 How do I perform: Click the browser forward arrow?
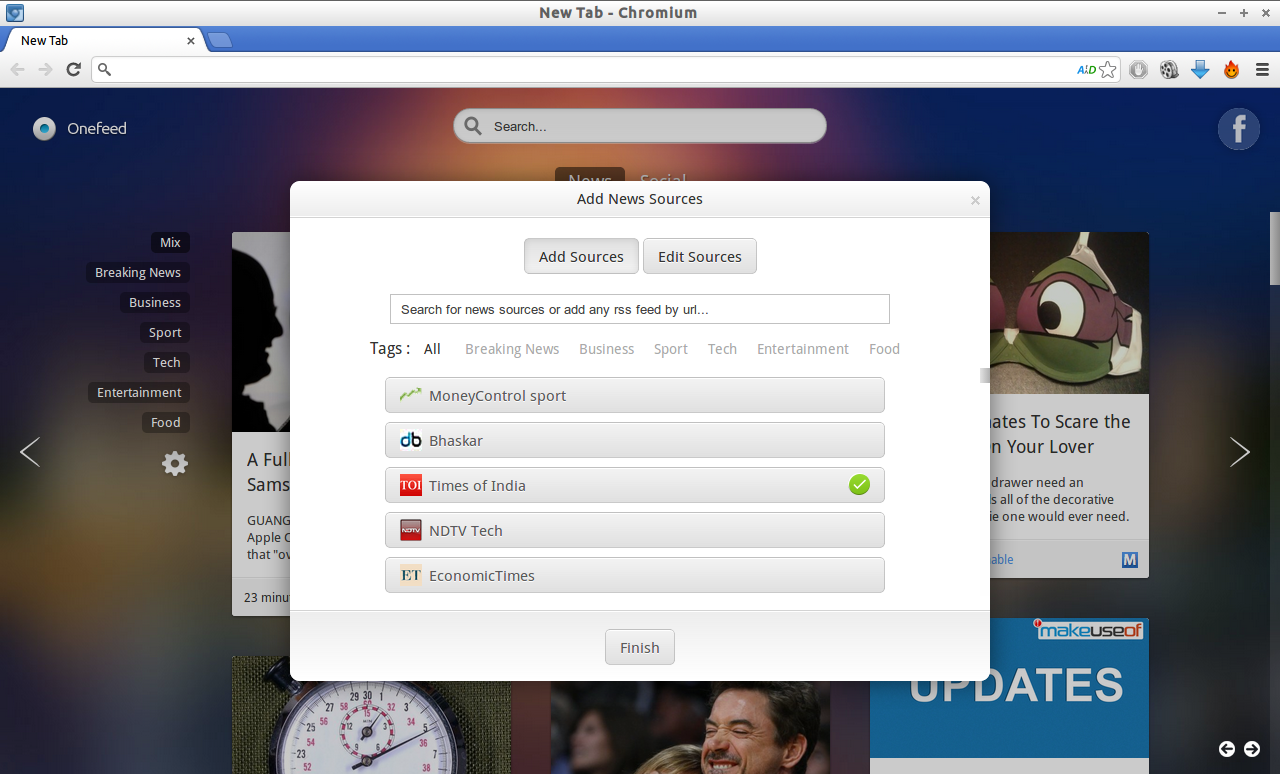tap(45, 69)
